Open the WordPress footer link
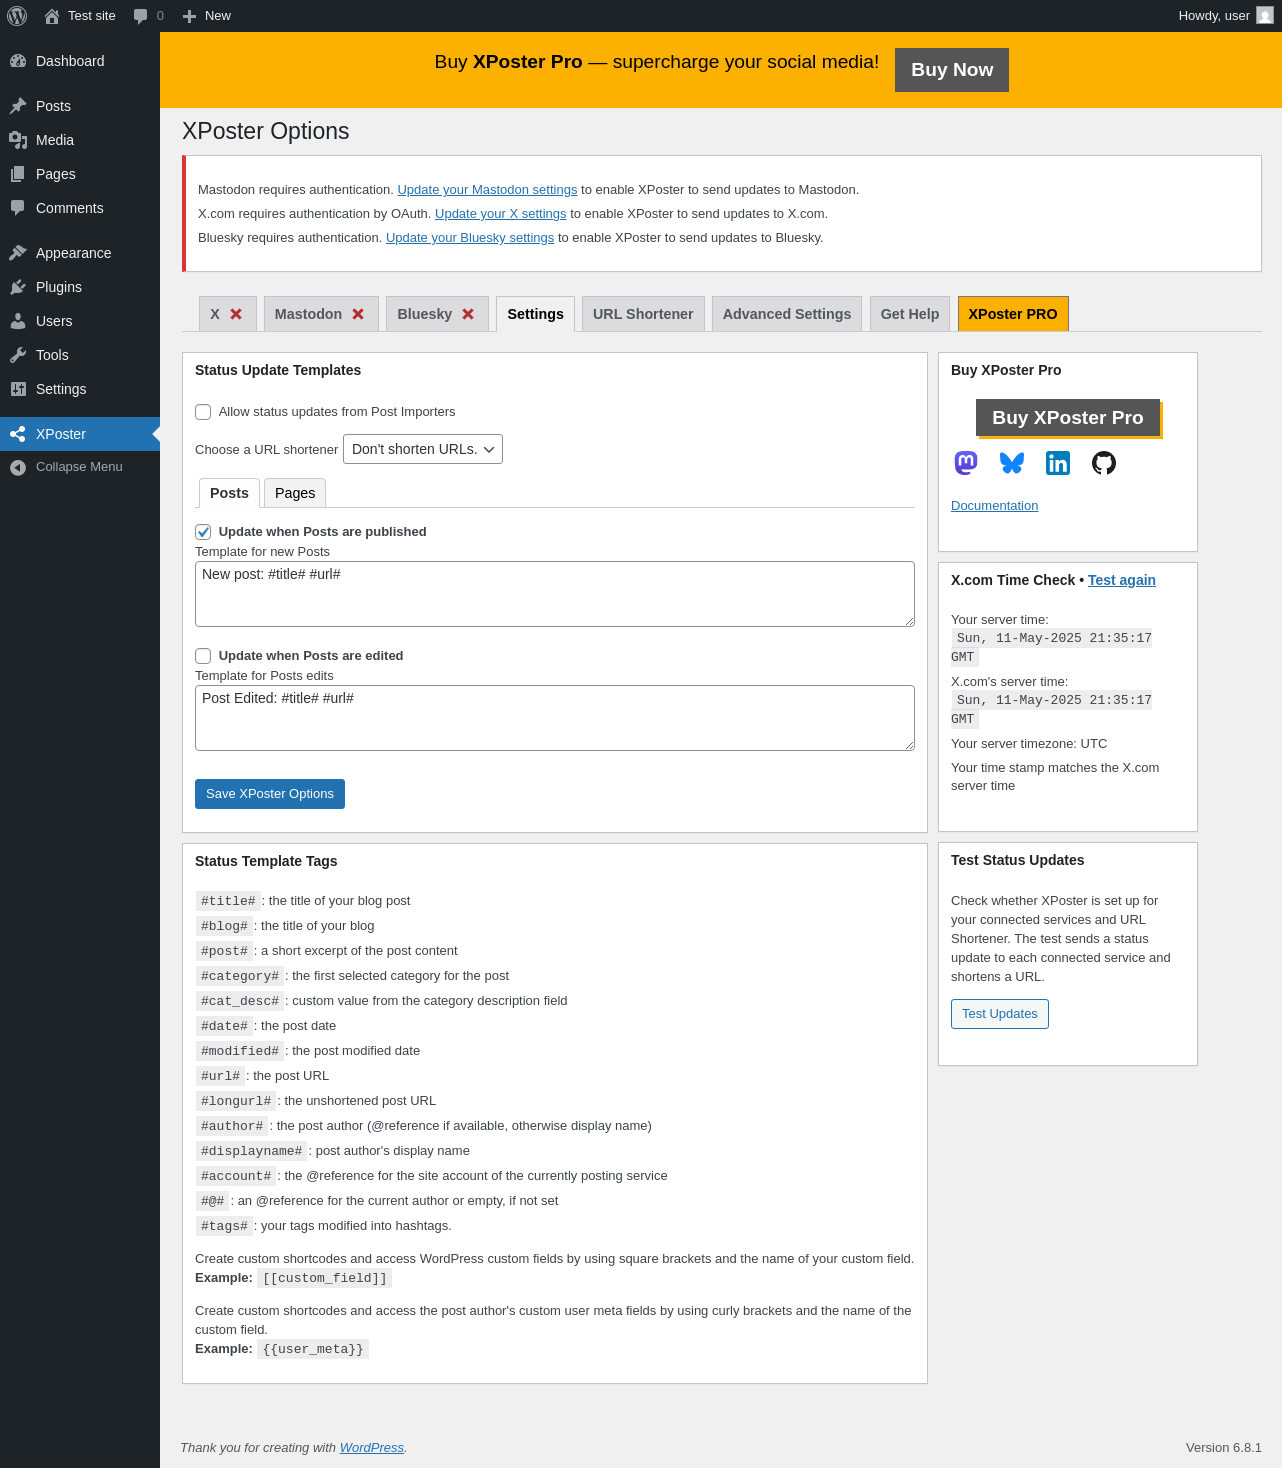This screenshot has height=1468, width=1282. (372, 1448)
